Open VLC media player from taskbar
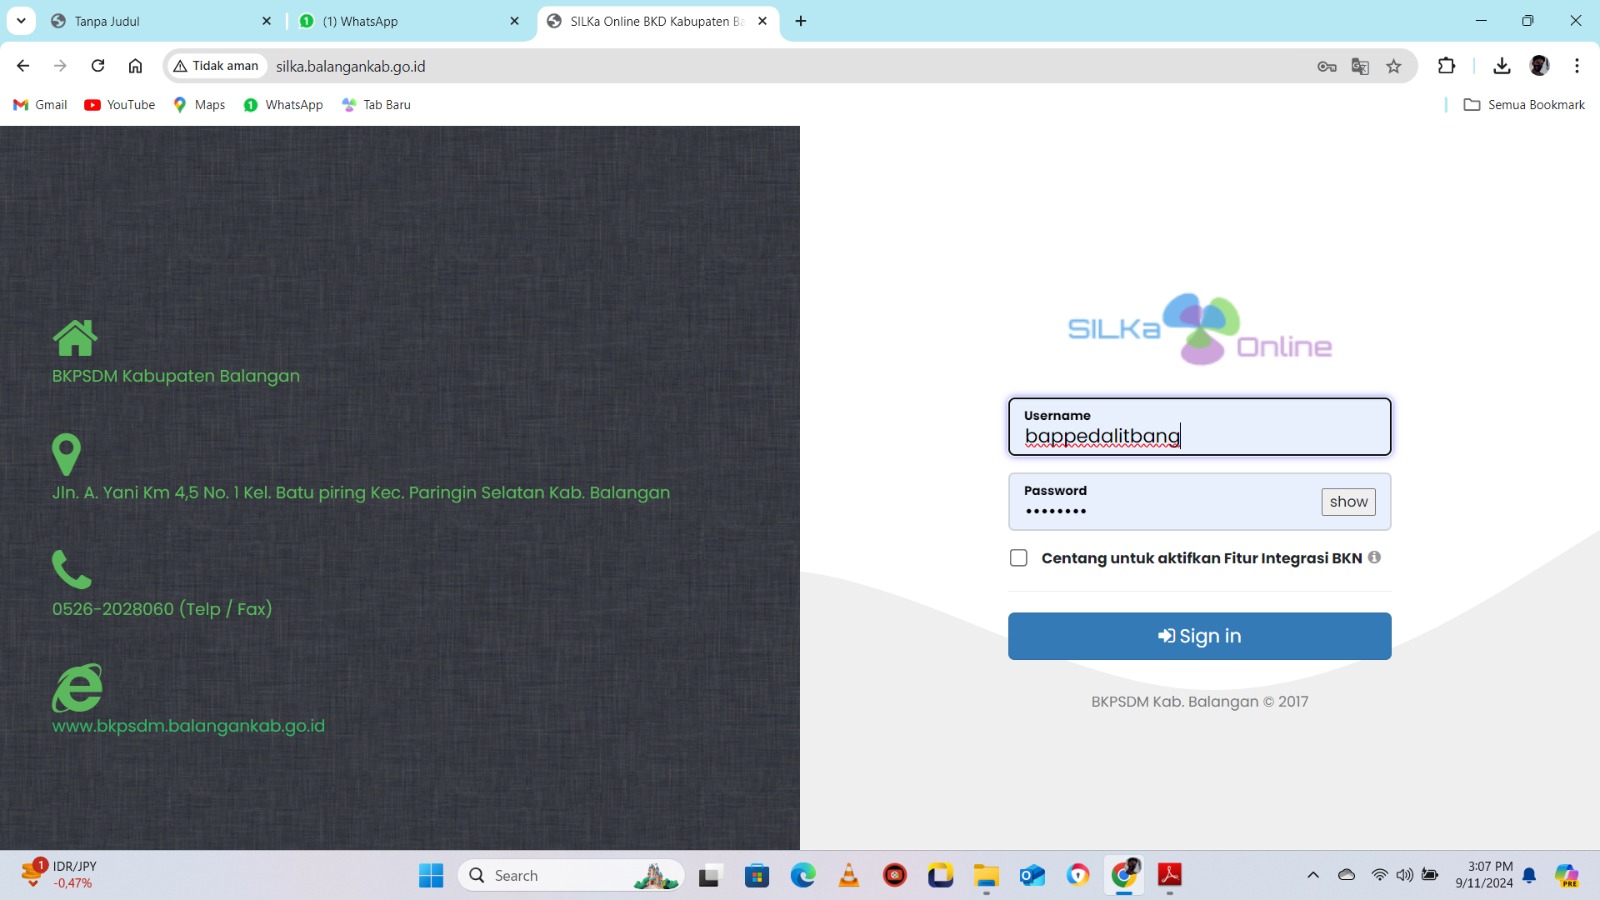This screenshot has height=900, width=1600. pyautogui.click(x=849, y=876)
